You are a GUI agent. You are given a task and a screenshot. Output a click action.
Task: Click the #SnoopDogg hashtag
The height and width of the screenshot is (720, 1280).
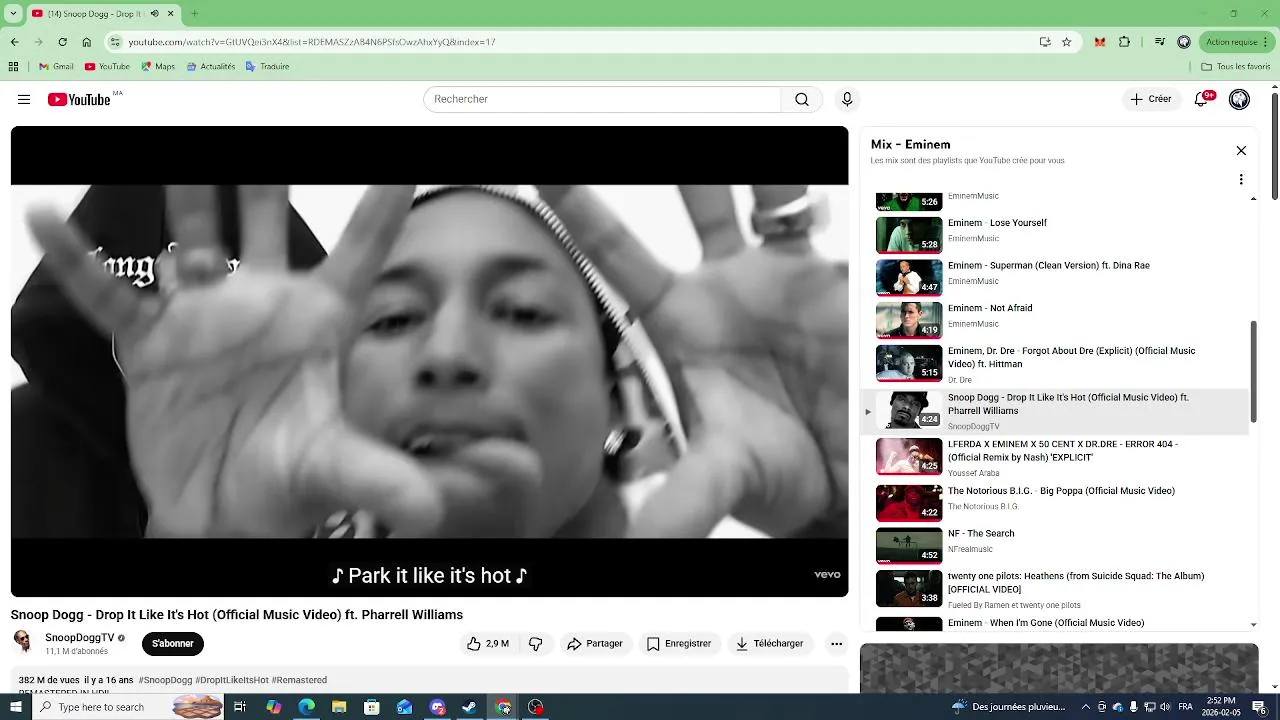click(x=165, y=680)
